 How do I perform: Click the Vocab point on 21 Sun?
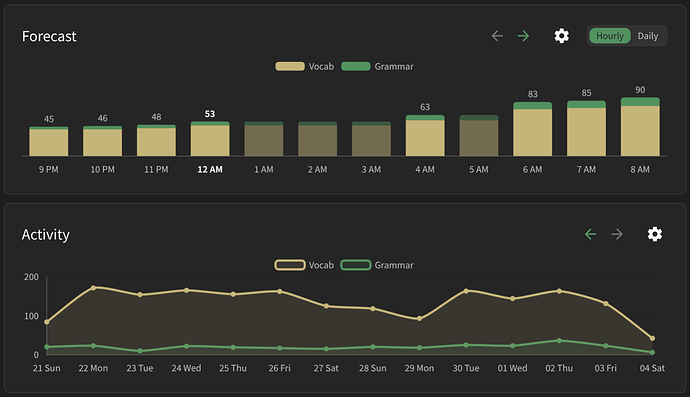[47, 322]
